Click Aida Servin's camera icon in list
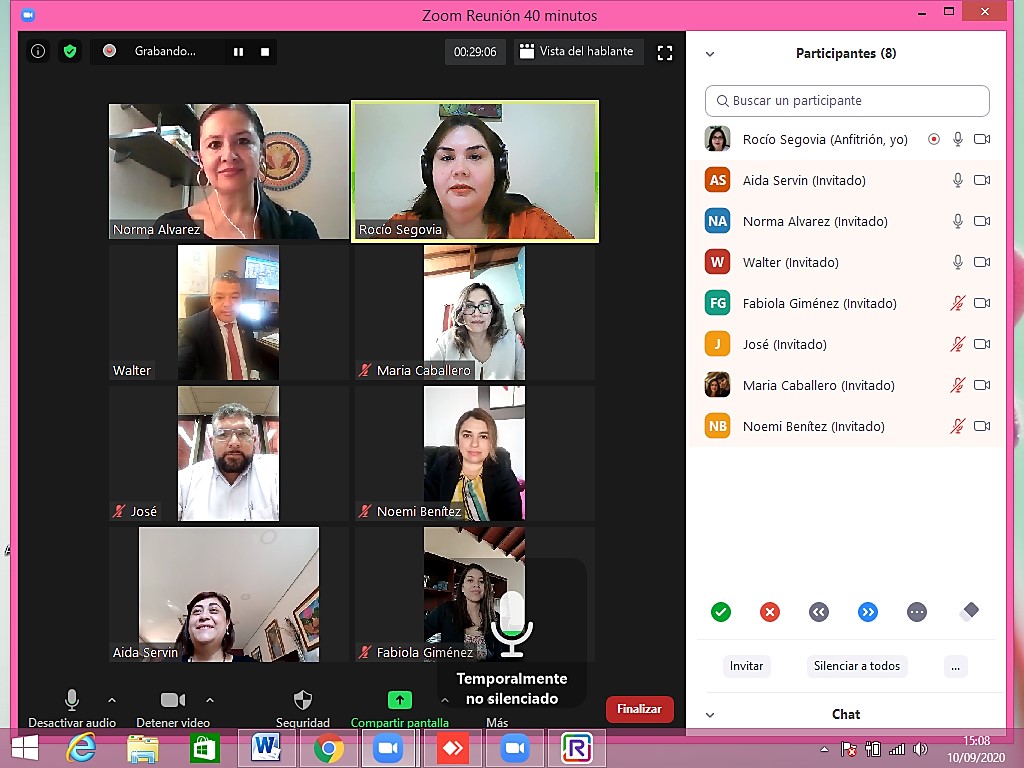1024x768 pixels. [x=982, y=180]
